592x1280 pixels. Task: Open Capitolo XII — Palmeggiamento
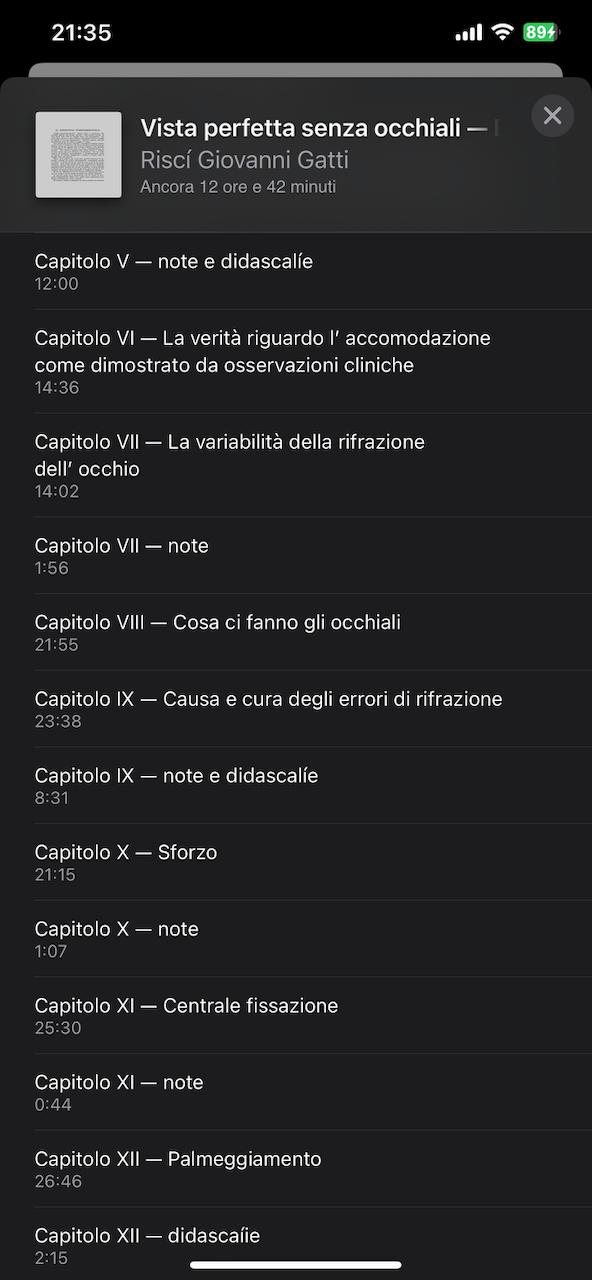(296, 1169)
